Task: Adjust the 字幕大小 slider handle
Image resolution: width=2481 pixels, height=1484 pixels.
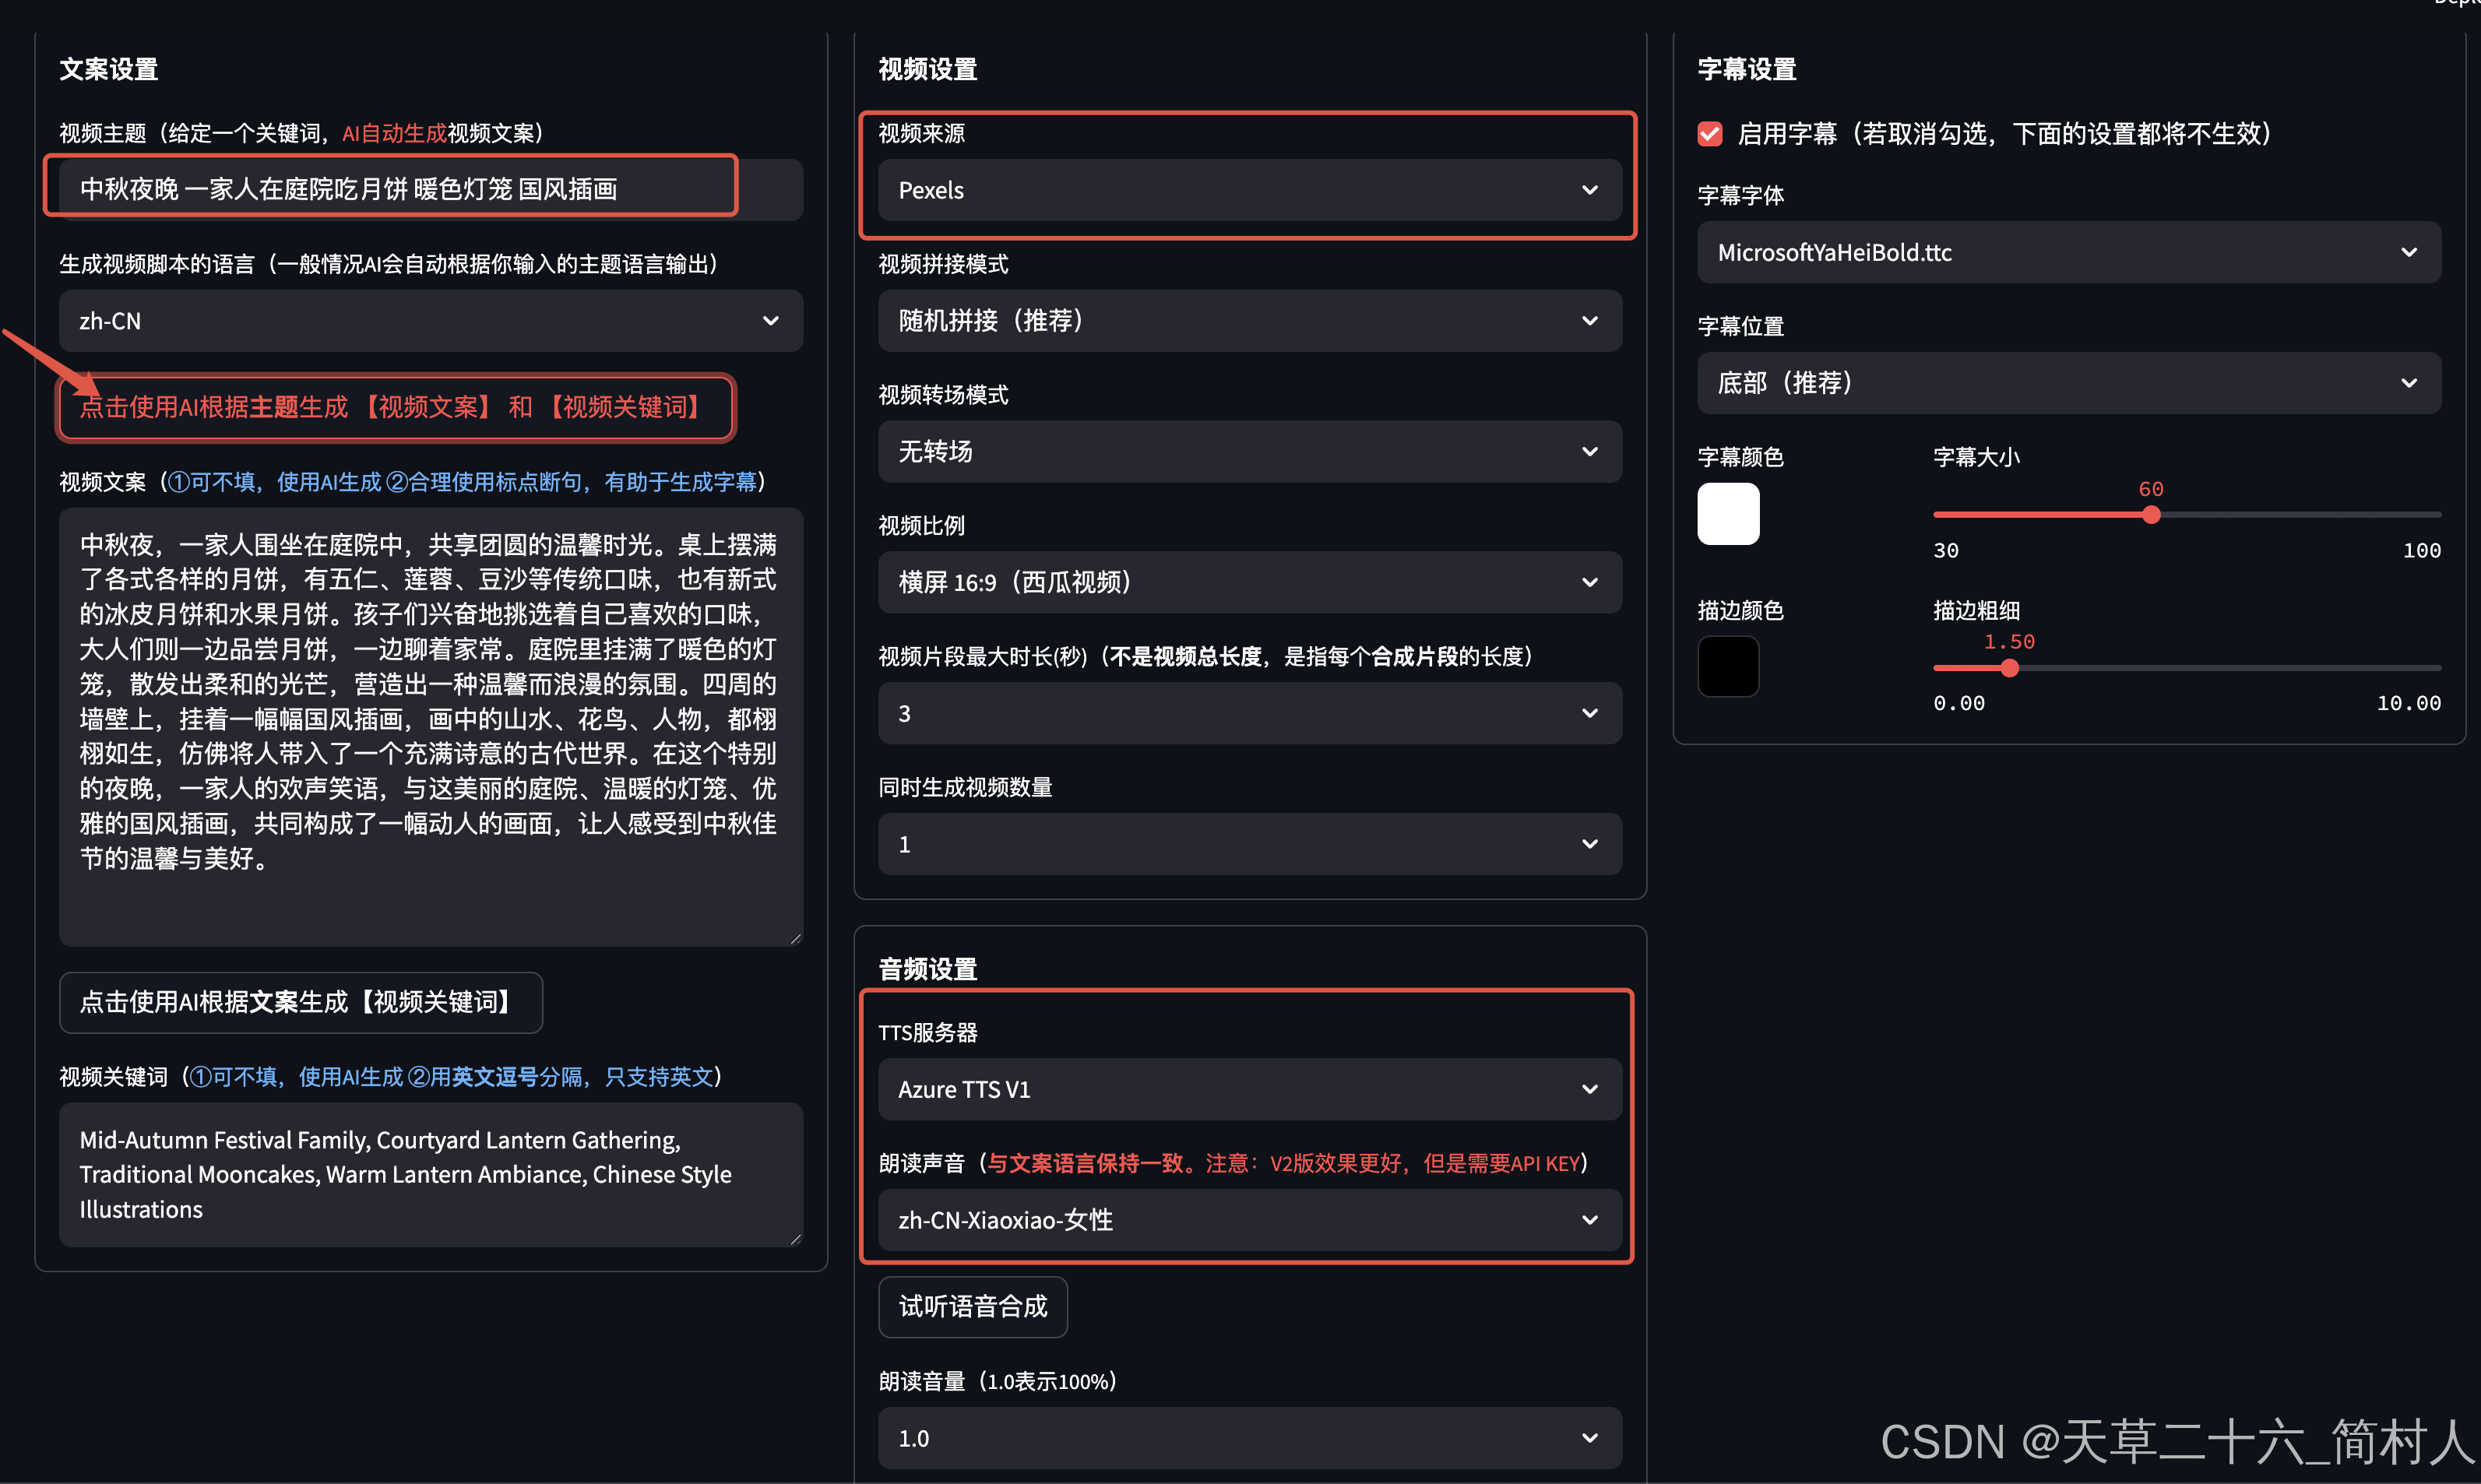Action: [x=2151, y=514]
